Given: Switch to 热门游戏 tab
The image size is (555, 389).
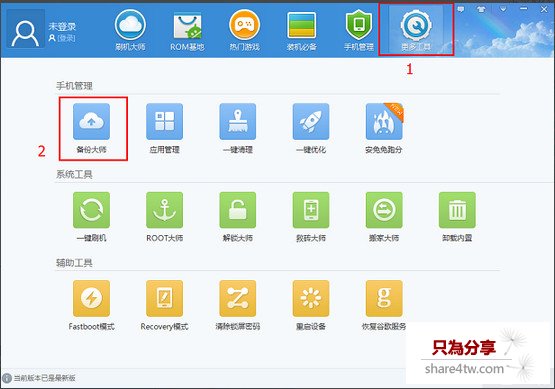Looking at the screenshot, I should click(245, 30).
